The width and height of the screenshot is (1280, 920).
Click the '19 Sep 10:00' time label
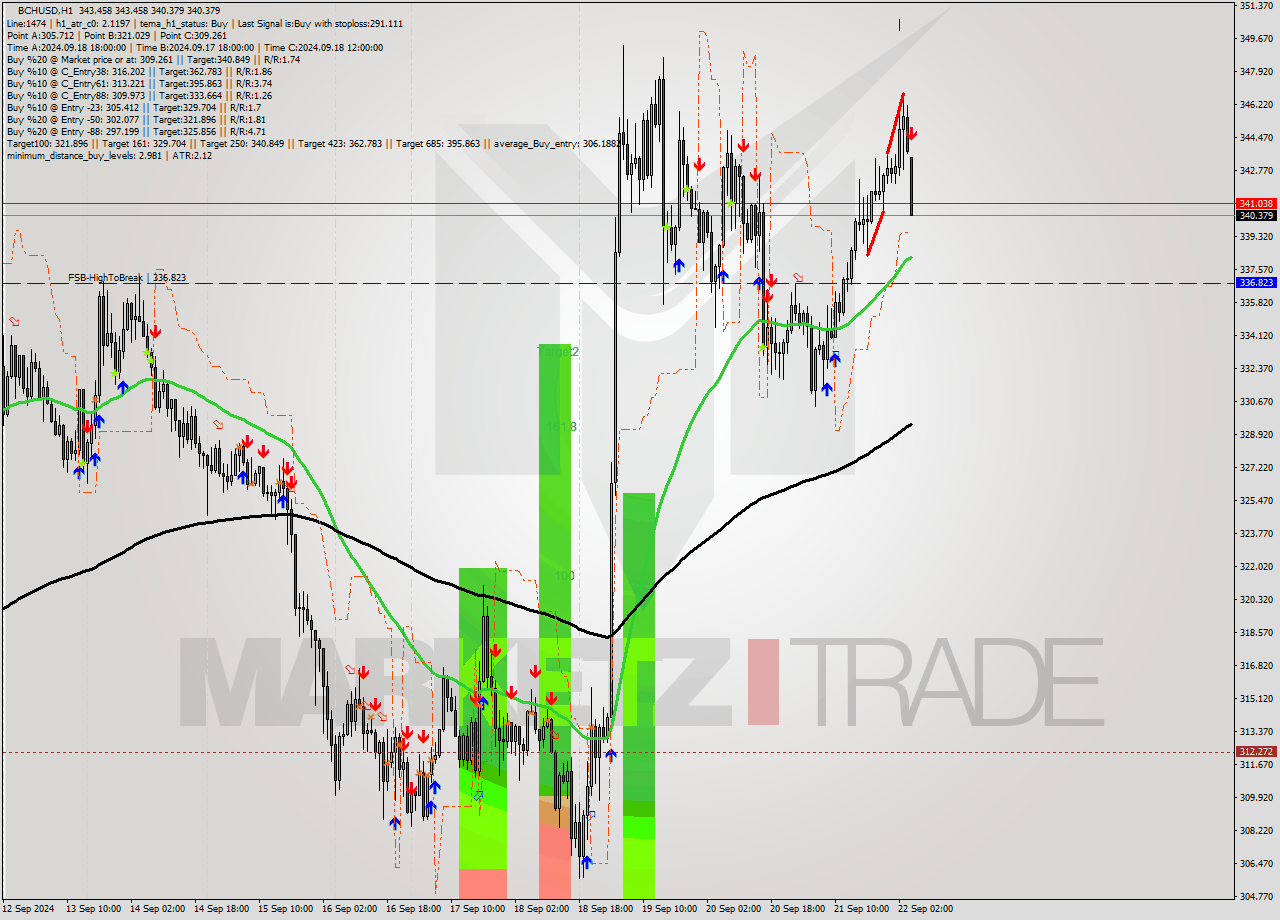pos(669,909)
